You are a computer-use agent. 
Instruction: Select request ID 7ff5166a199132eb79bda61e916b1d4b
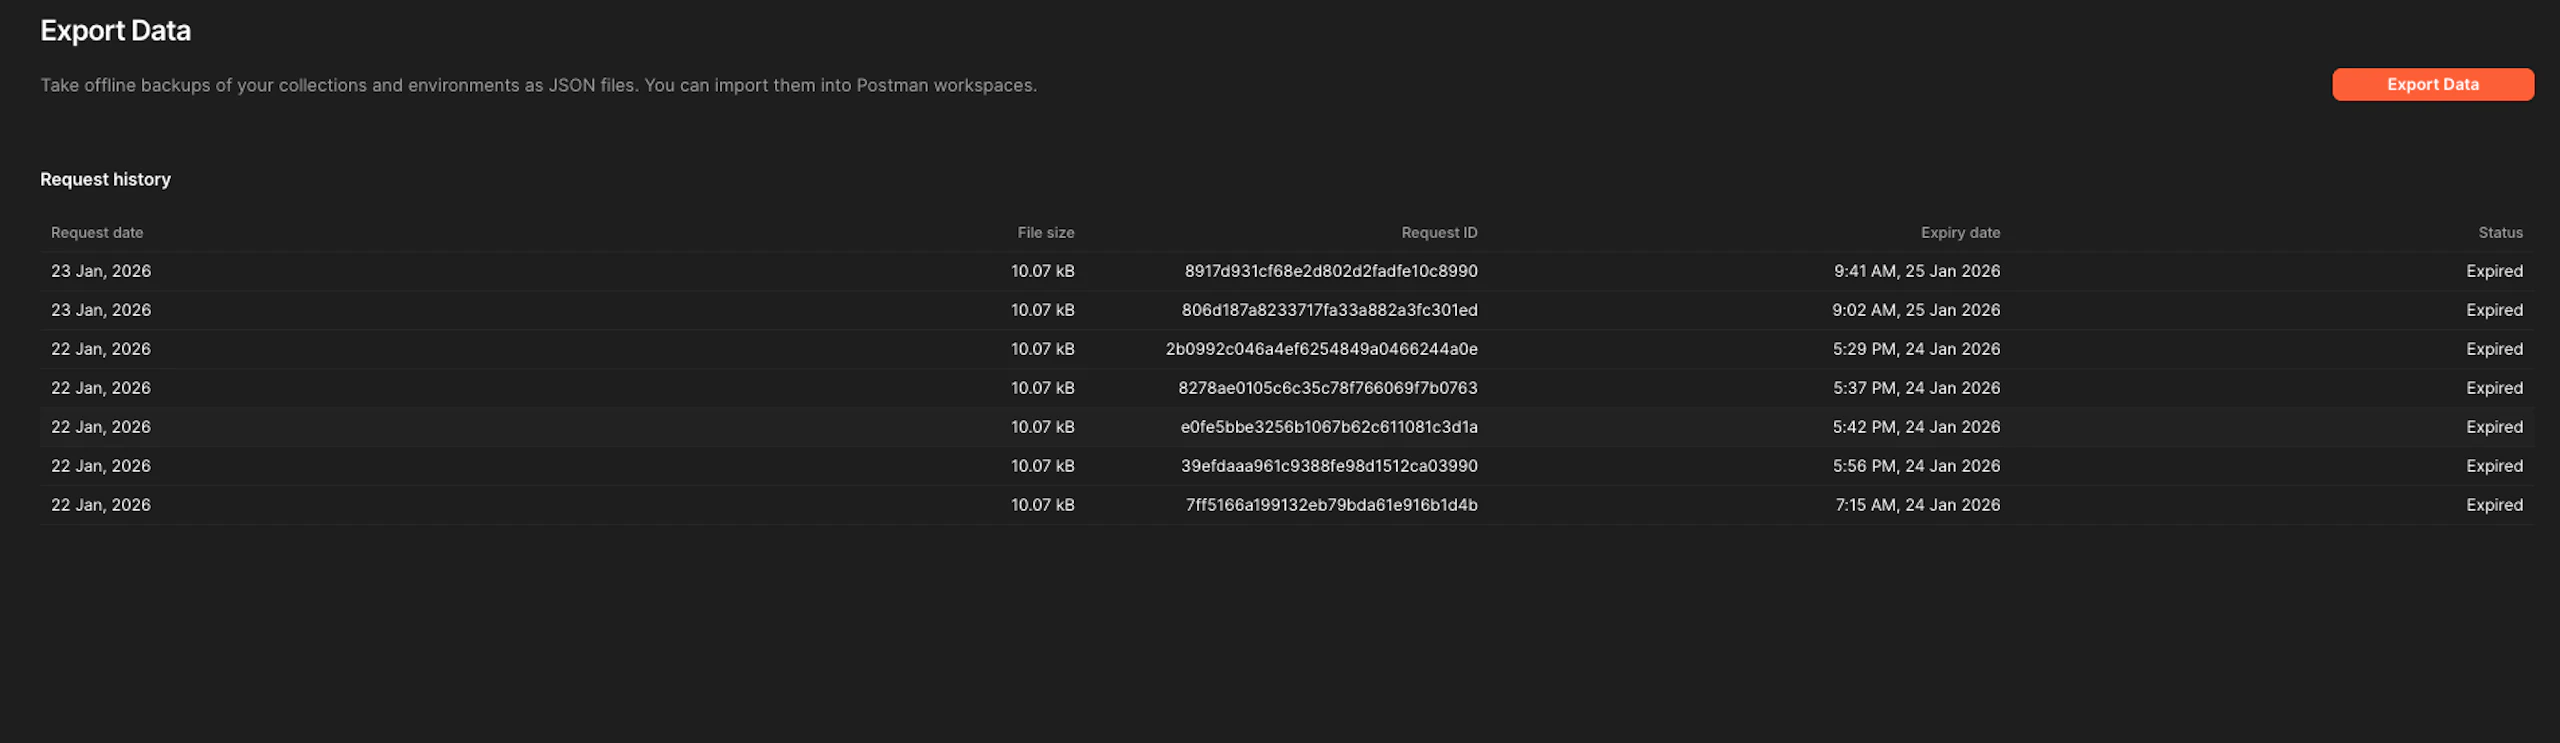(1331, 505)
